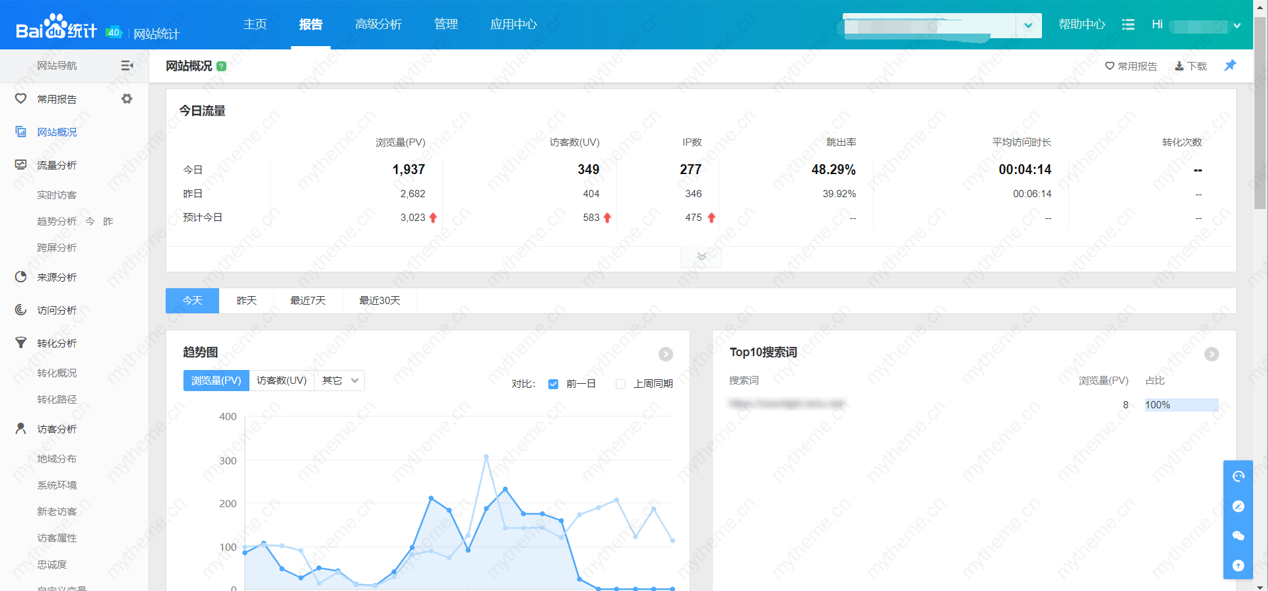
Task: Open the 高级分析 top menu
Action: coord(378,24)
